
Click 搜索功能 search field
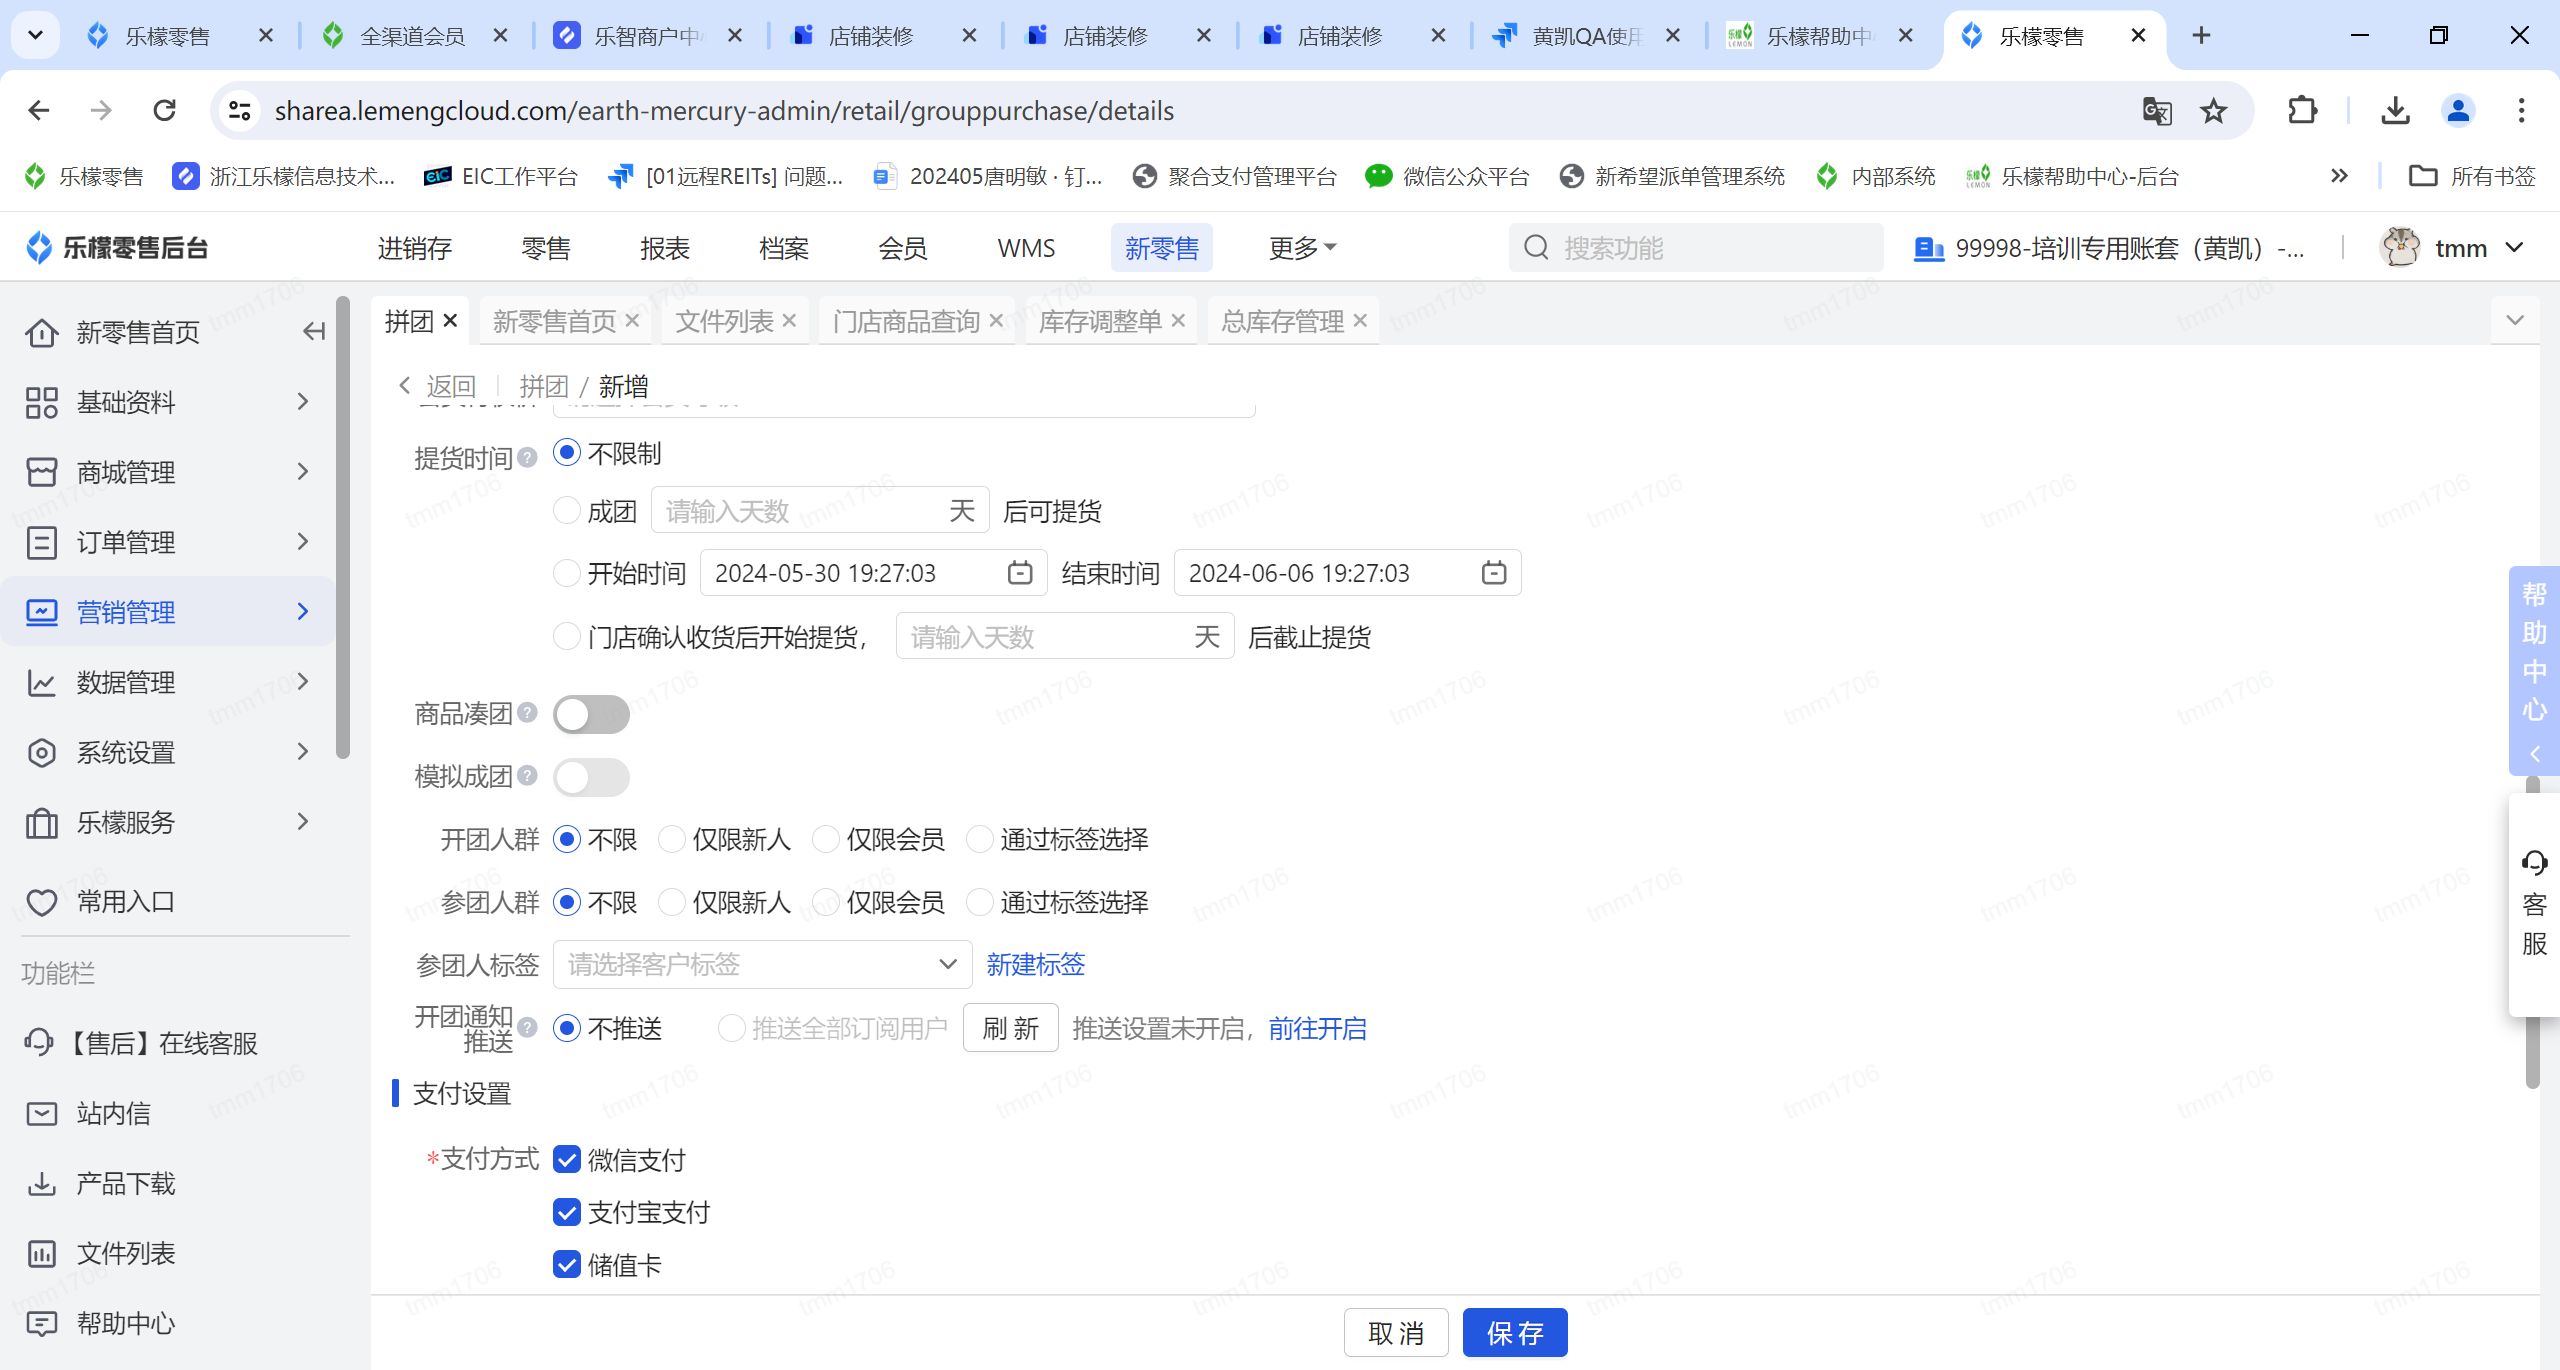pos(1696,248)
